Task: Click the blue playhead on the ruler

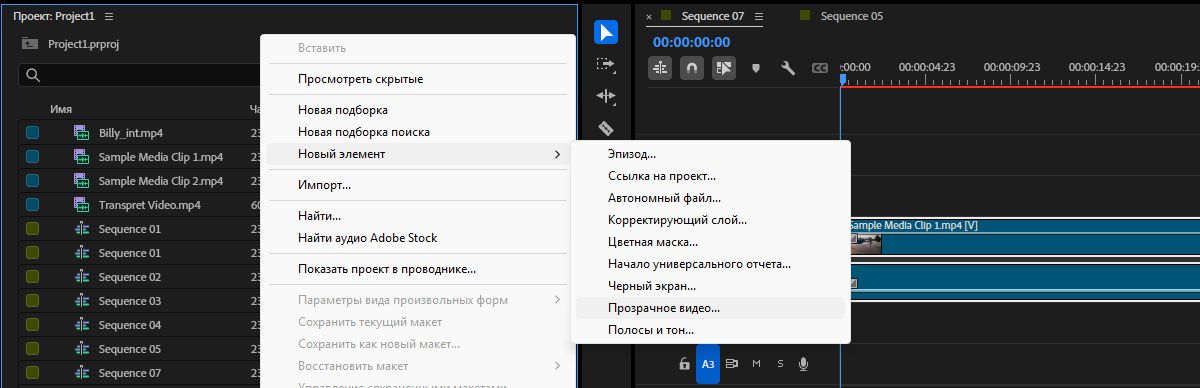Action: [x=843, y=79]
